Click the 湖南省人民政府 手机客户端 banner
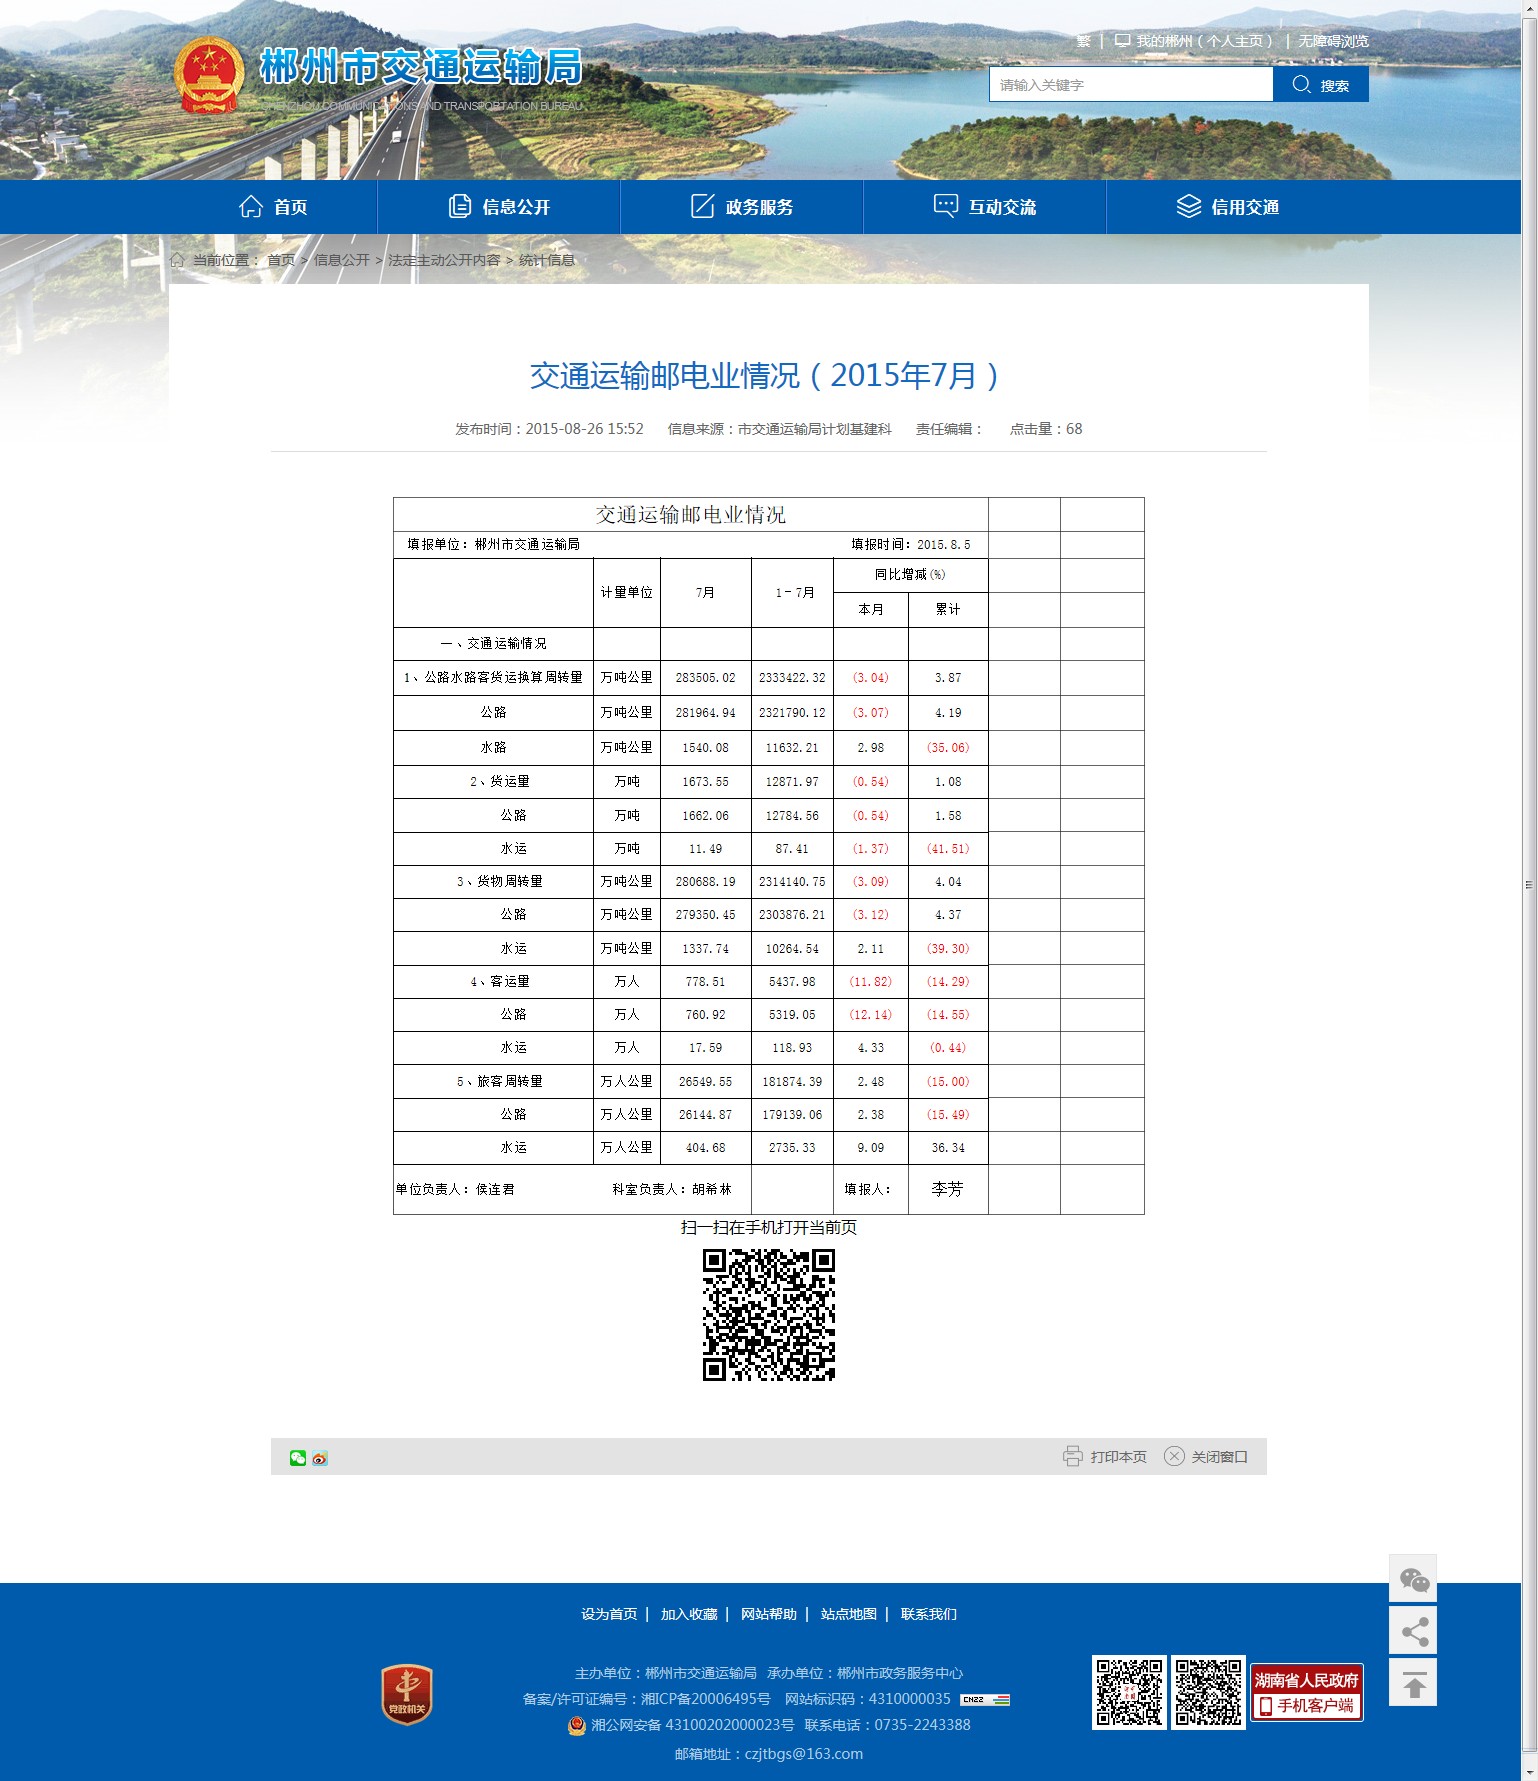 [1306, 1692]
